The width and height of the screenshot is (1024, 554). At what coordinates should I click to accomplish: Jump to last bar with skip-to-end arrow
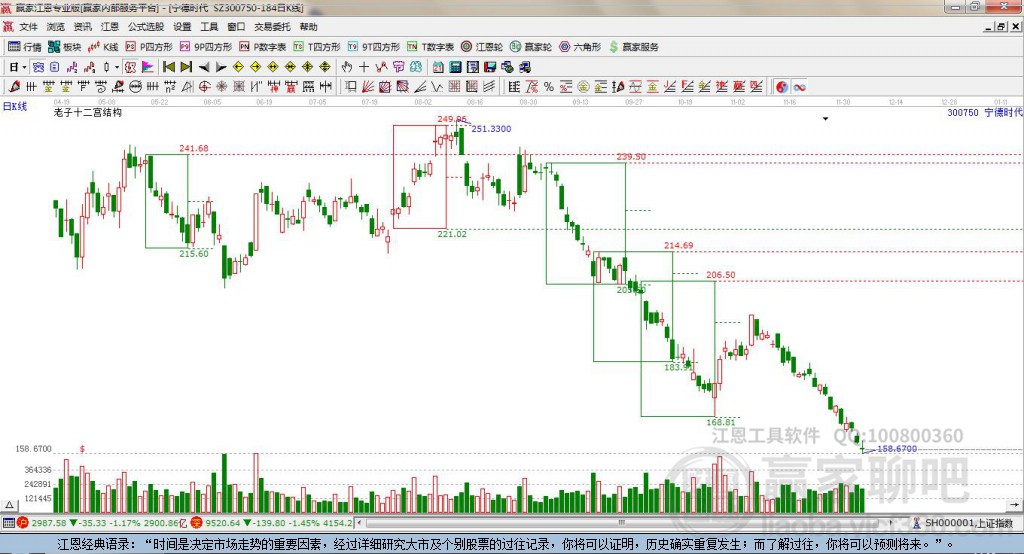(x=186, y=67)
